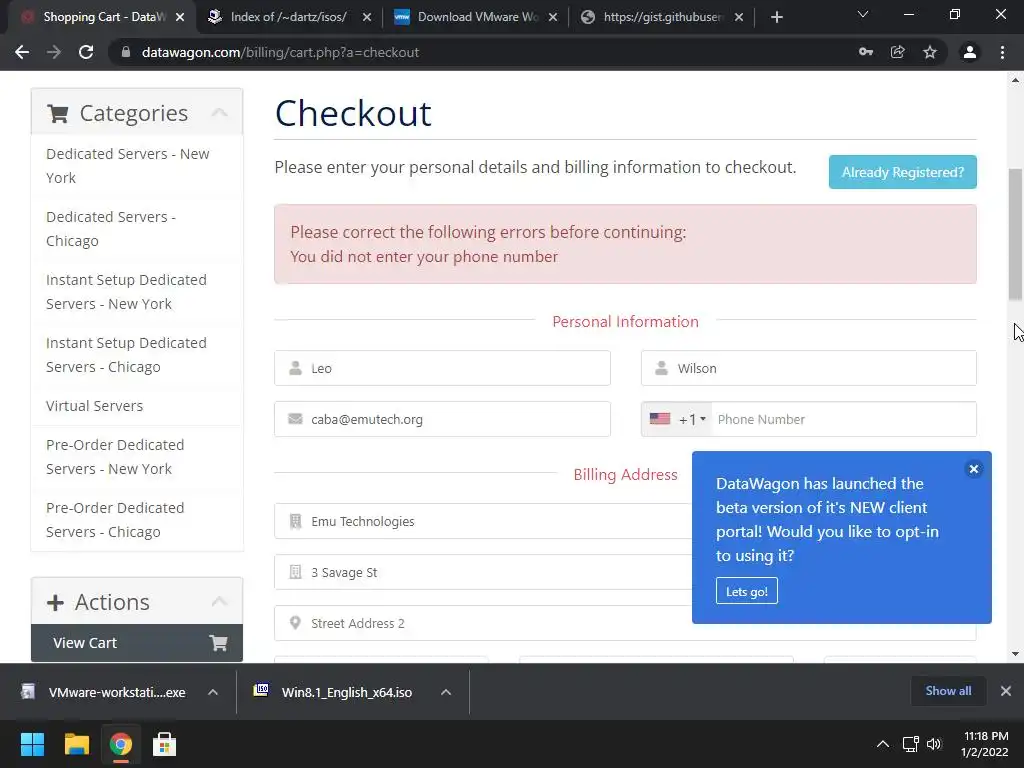Share this page via share icon

(898, 52)
